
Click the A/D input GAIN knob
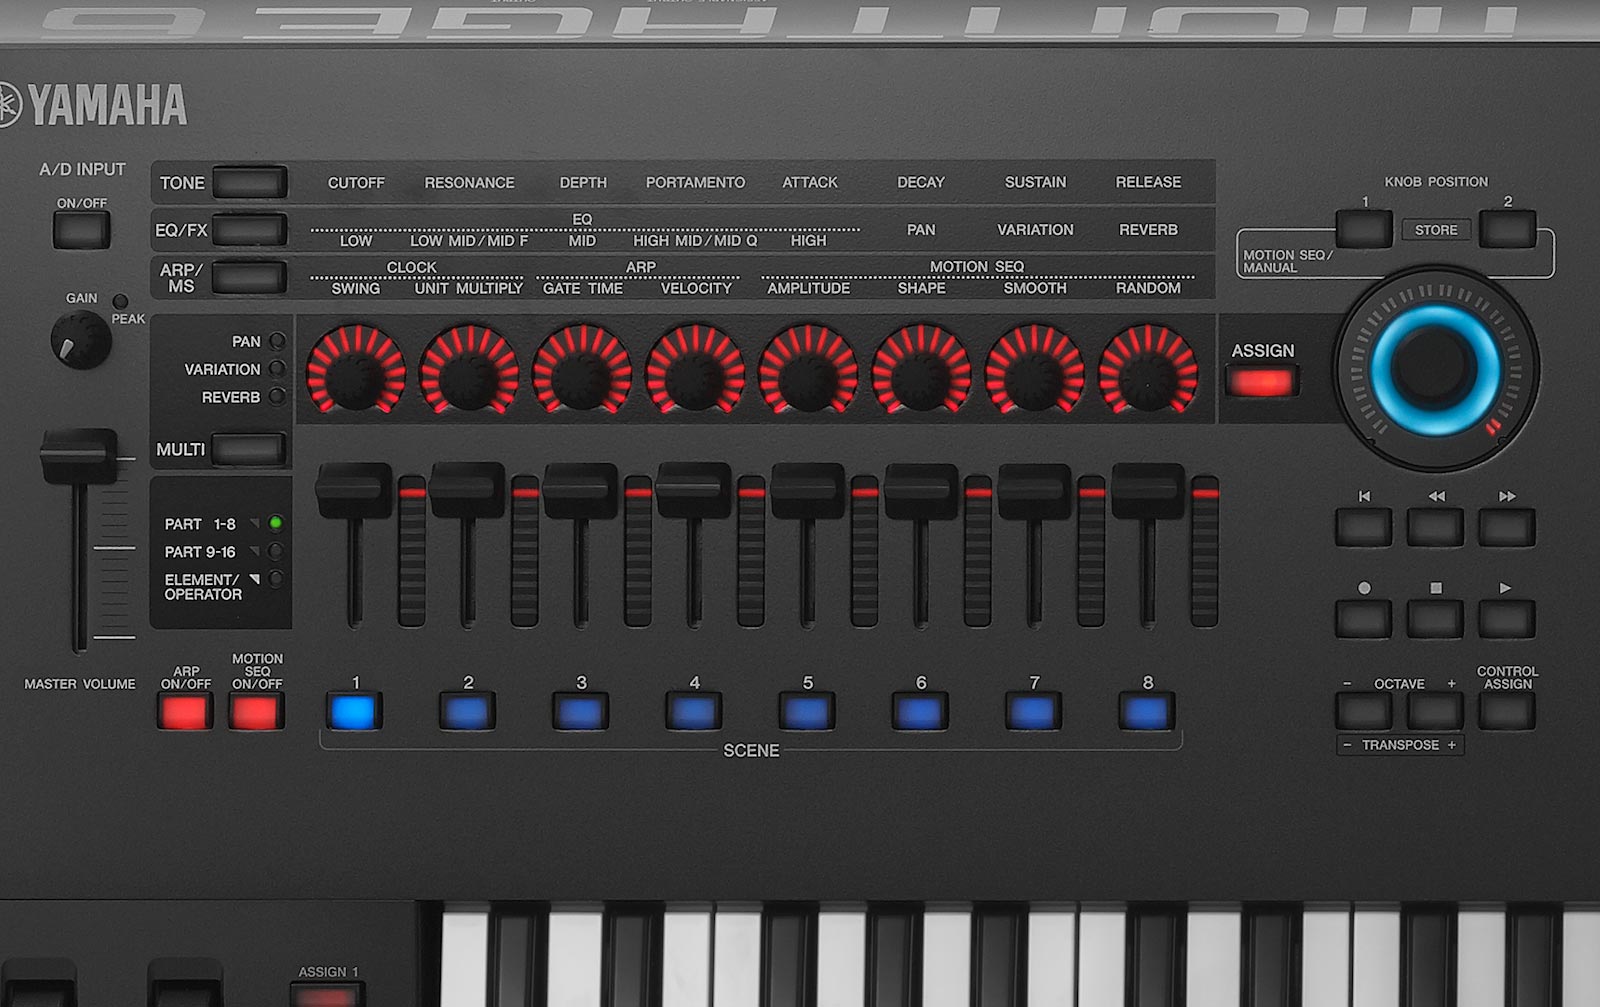80,340
